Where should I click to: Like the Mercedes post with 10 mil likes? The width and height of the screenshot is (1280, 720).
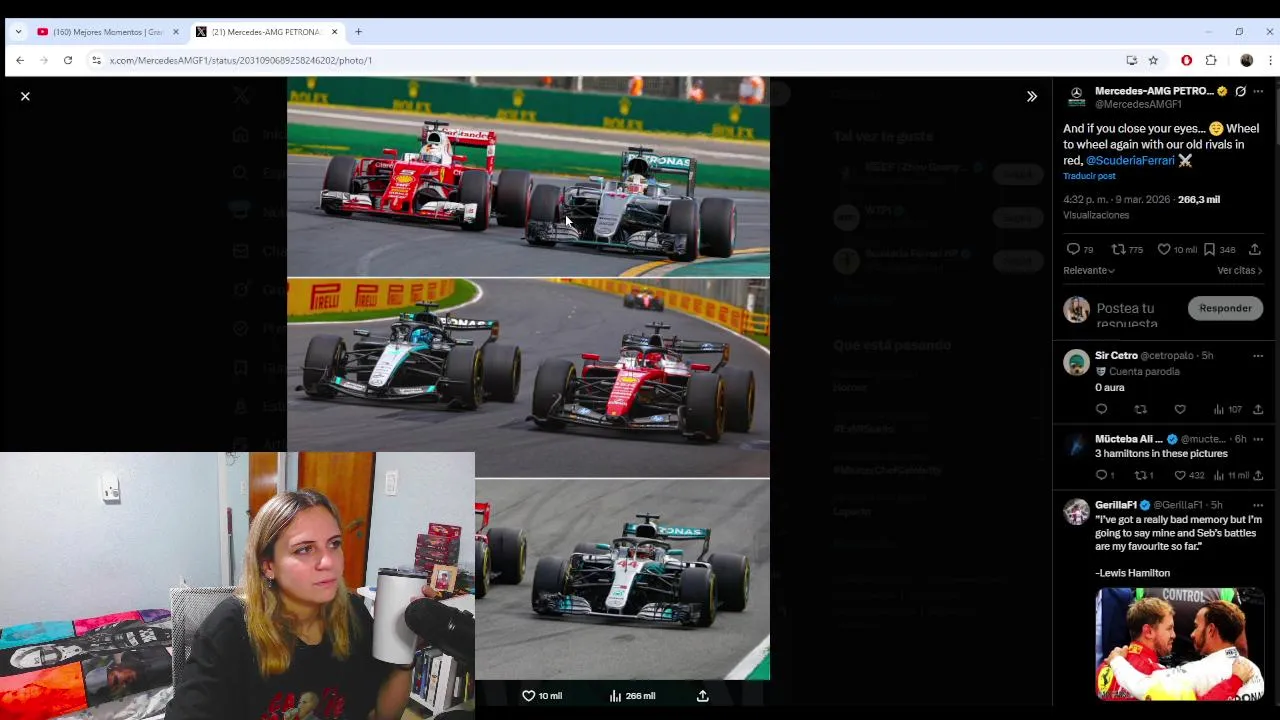tap(1164, 249)
